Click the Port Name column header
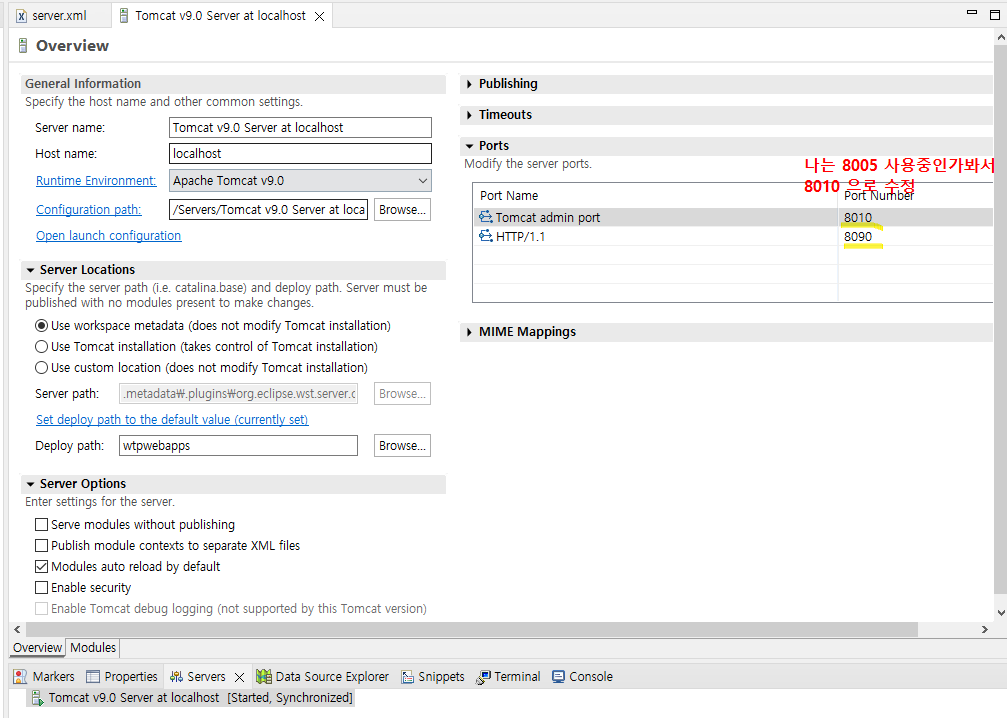This screenshot has height=718, width=1007. click(509, 195)
